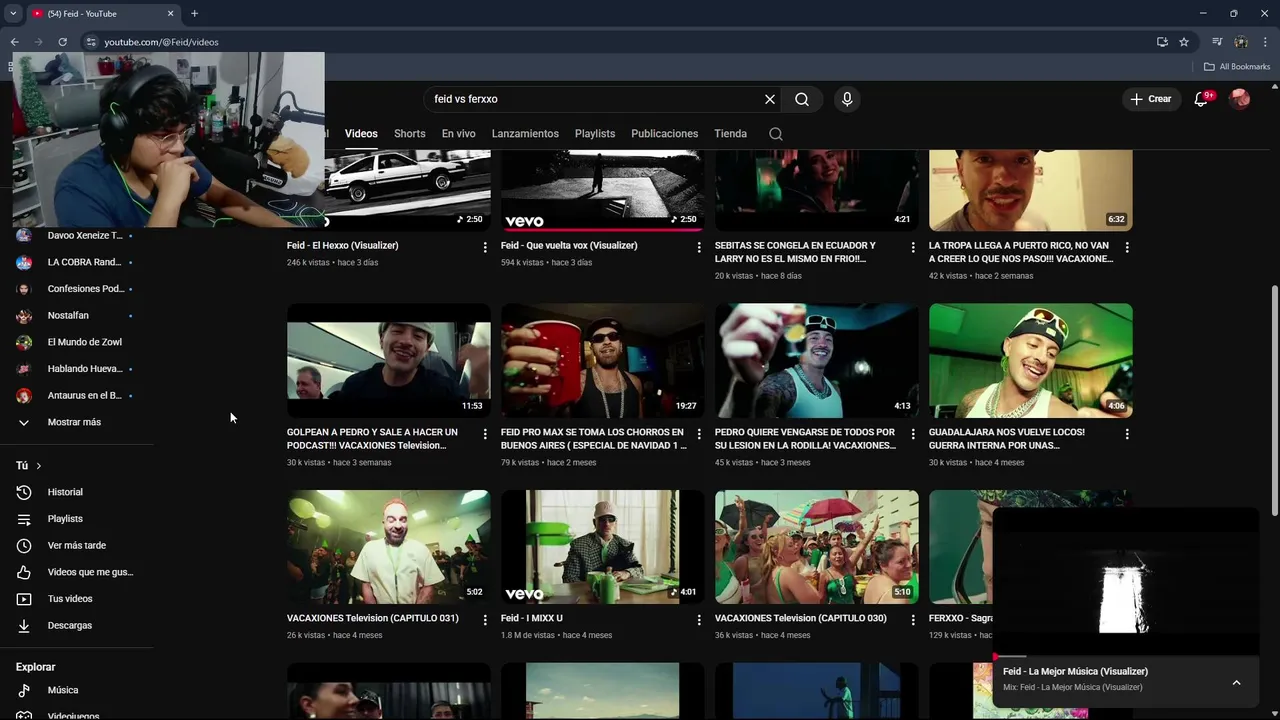Open options menu for FEID PRO MAX video
Viewport: 1280px width, 720px height.
[699, 434]
